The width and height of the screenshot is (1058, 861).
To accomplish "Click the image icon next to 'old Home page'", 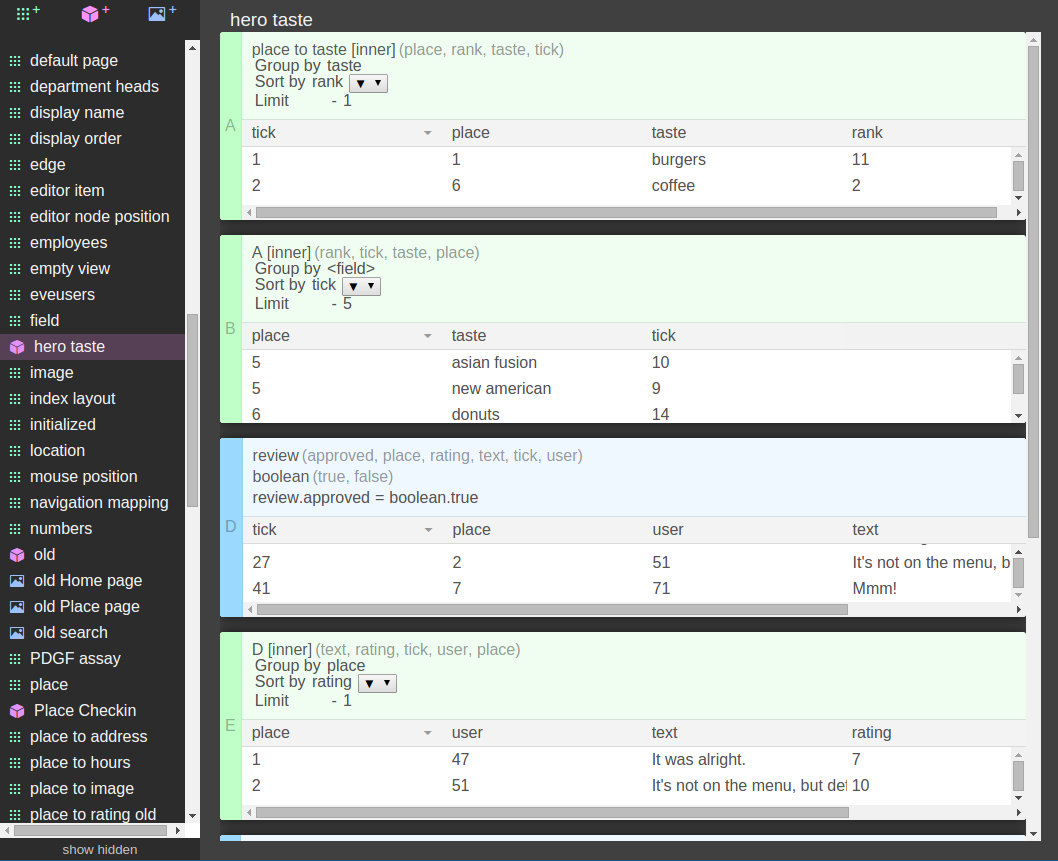I will [16, 581].
